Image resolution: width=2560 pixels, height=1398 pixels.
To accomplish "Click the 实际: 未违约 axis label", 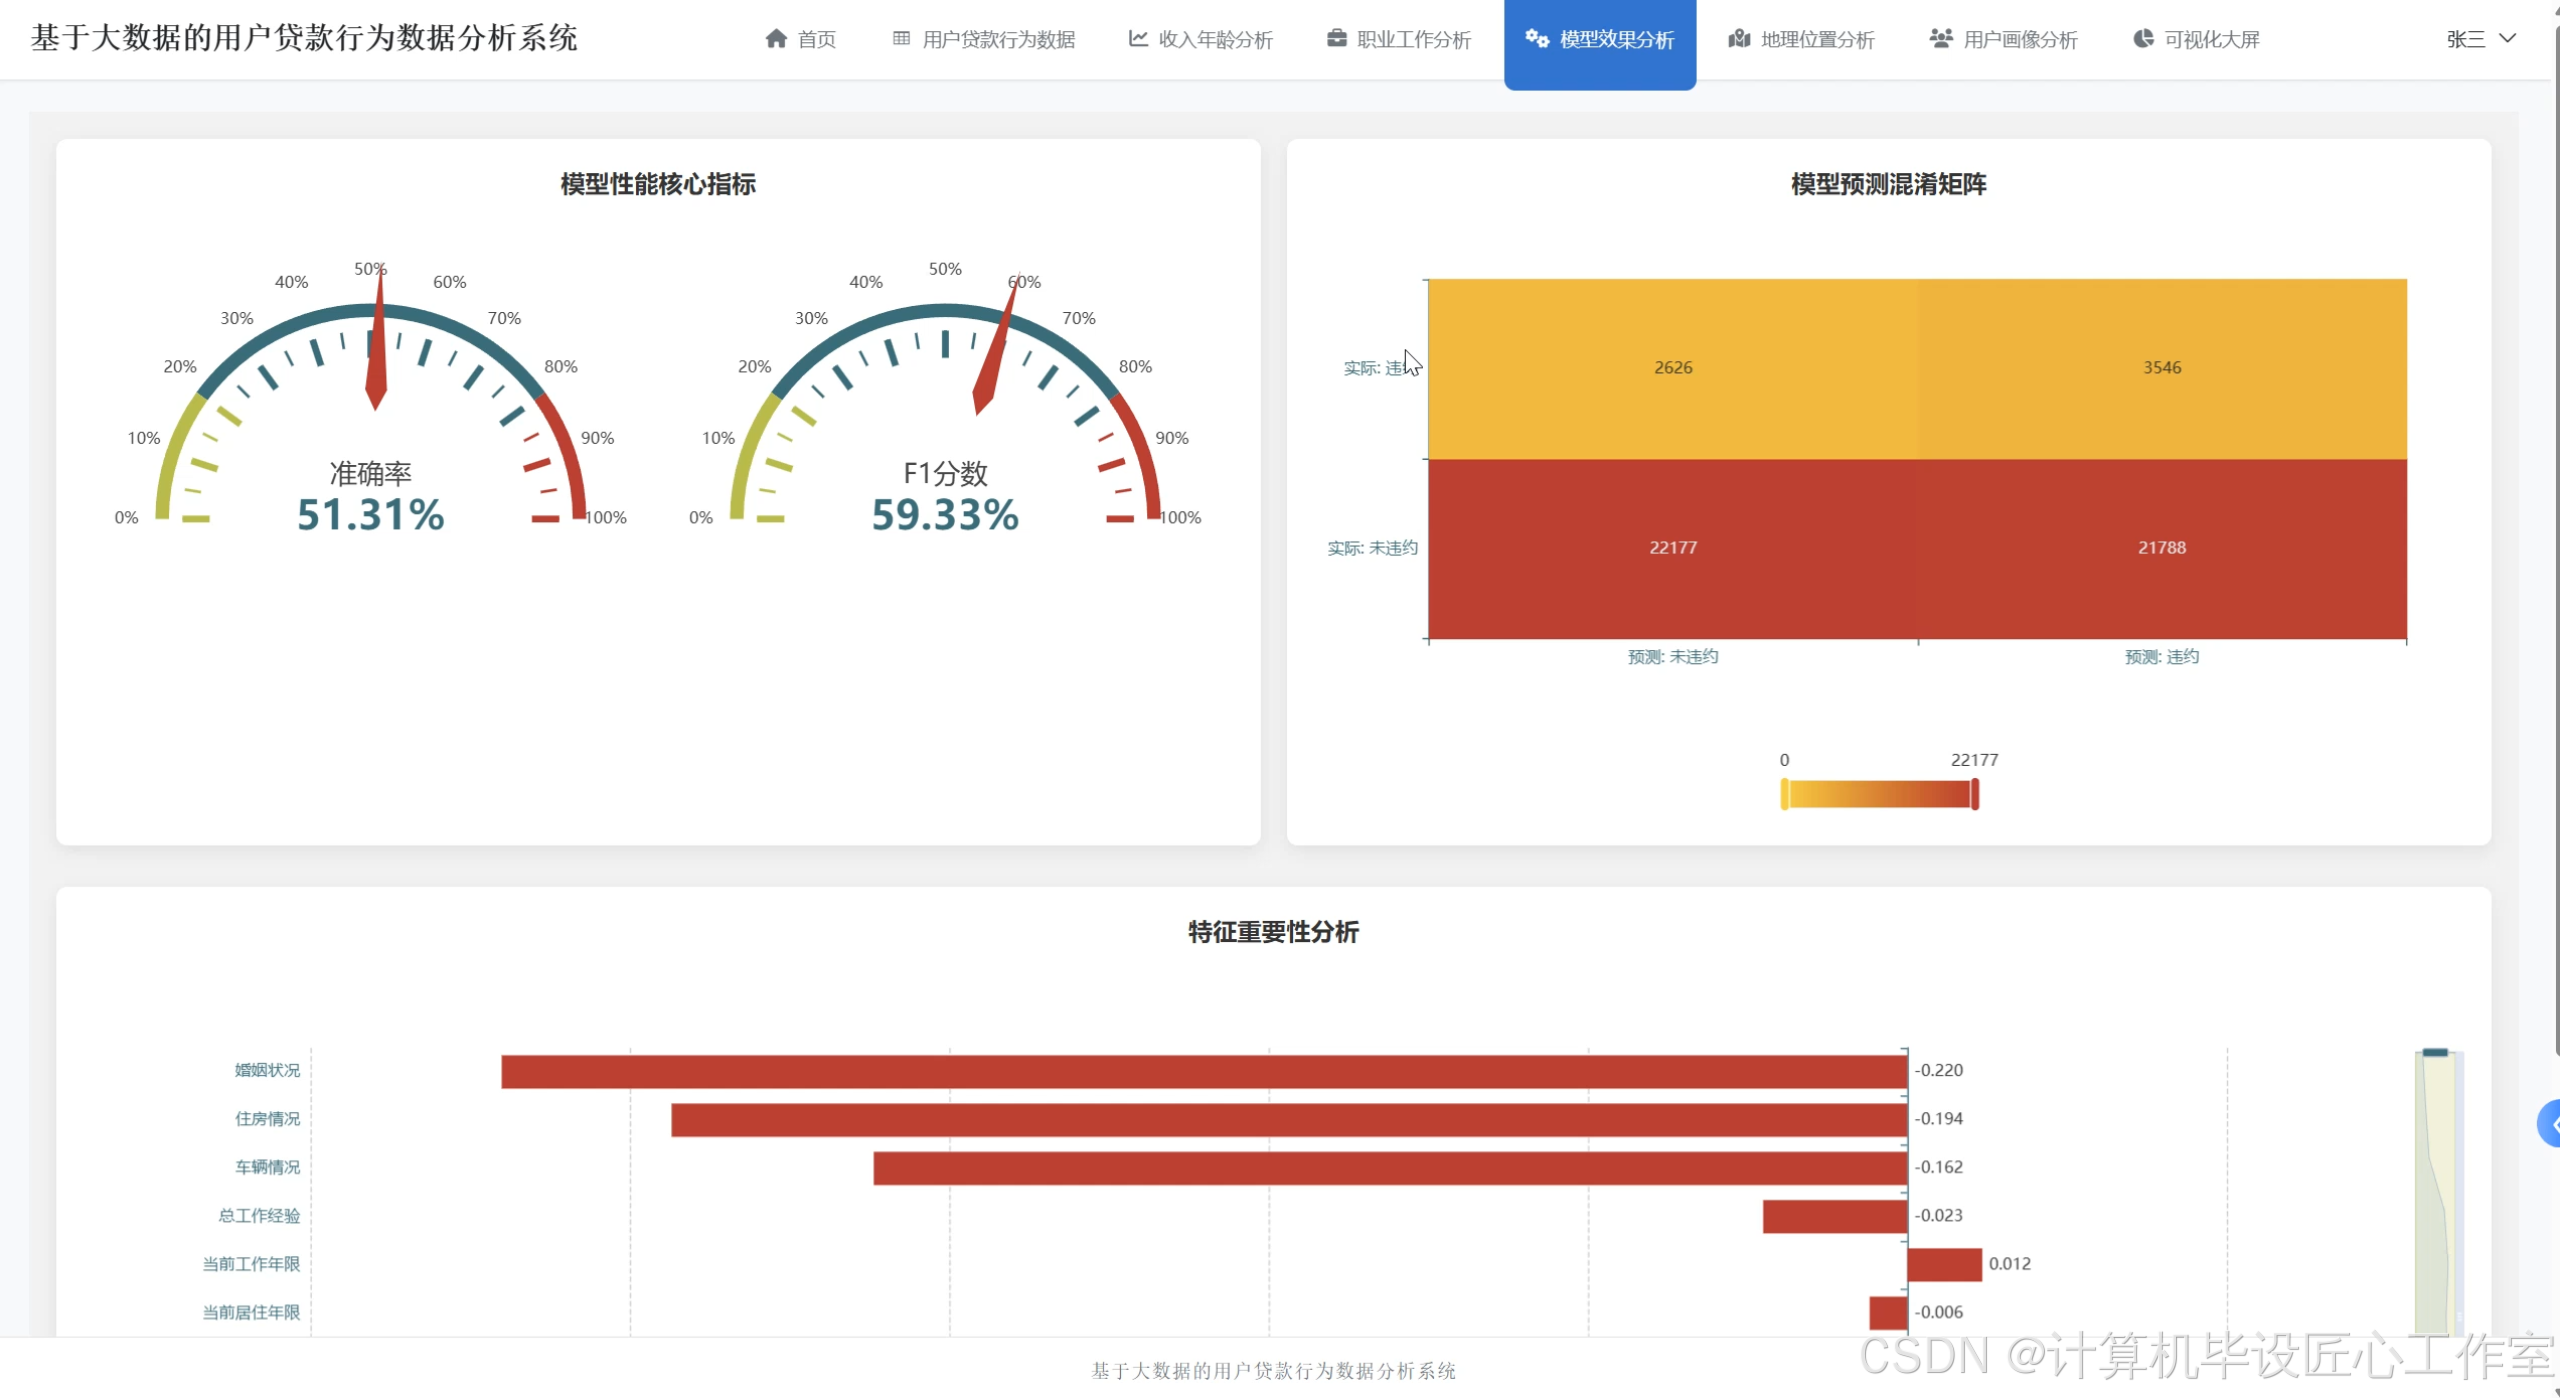I will click(x=1372, y=548).
